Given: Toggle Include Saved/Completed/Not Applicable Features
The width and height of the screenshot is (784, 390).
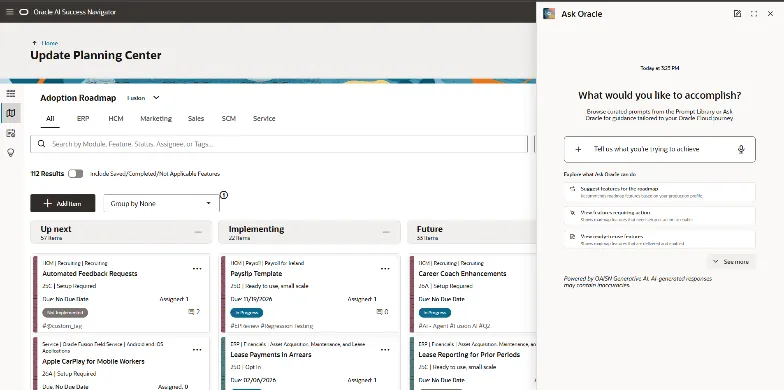Looking at the screenshot, I should coord(76,174).
